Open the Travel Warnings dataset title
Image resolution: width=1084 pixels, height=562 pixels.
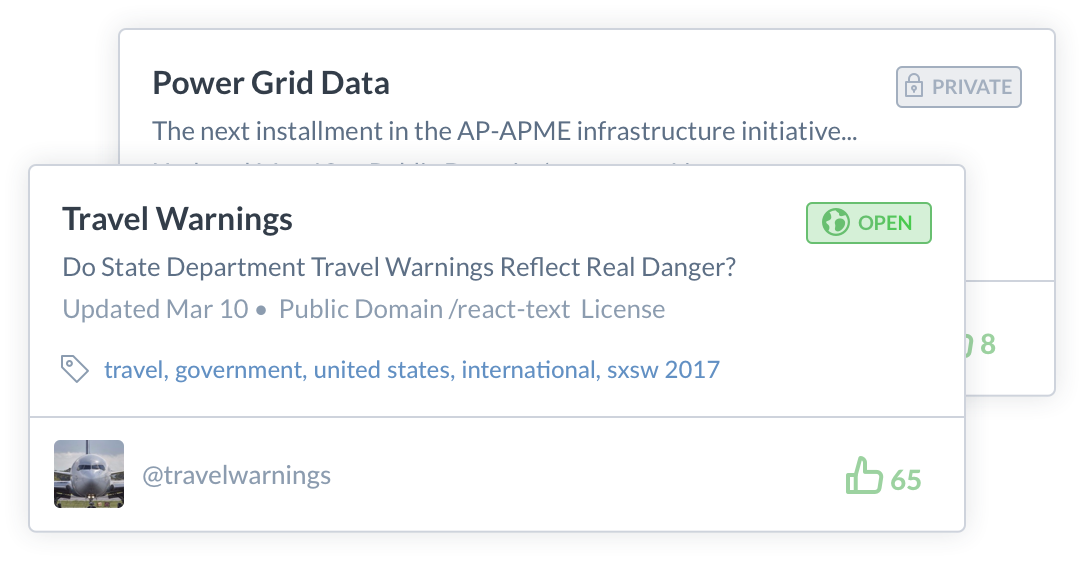[x=177, y=219]
